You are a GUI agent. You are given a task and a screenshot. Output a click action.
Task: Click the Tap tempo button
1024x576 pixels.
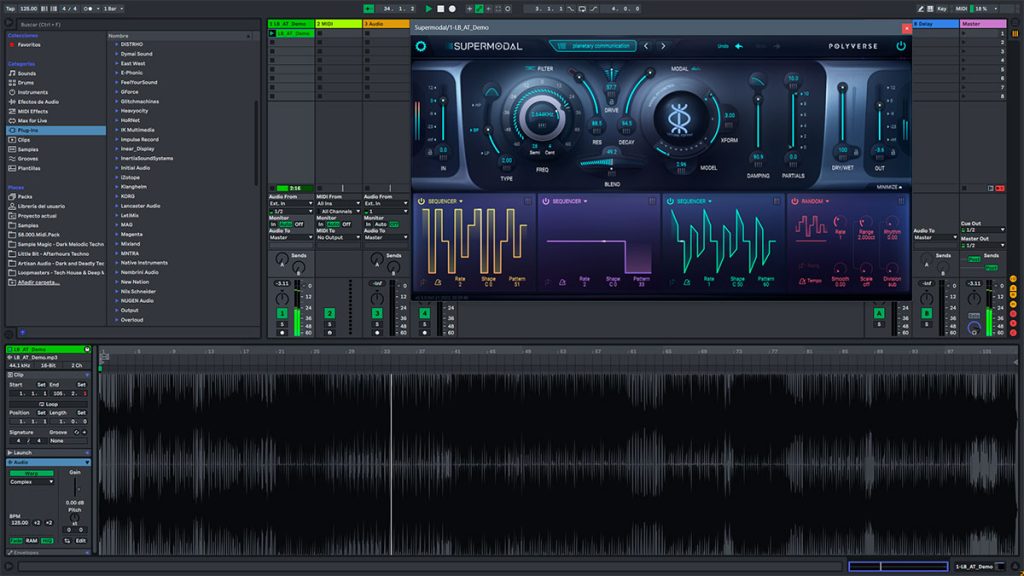10,9
